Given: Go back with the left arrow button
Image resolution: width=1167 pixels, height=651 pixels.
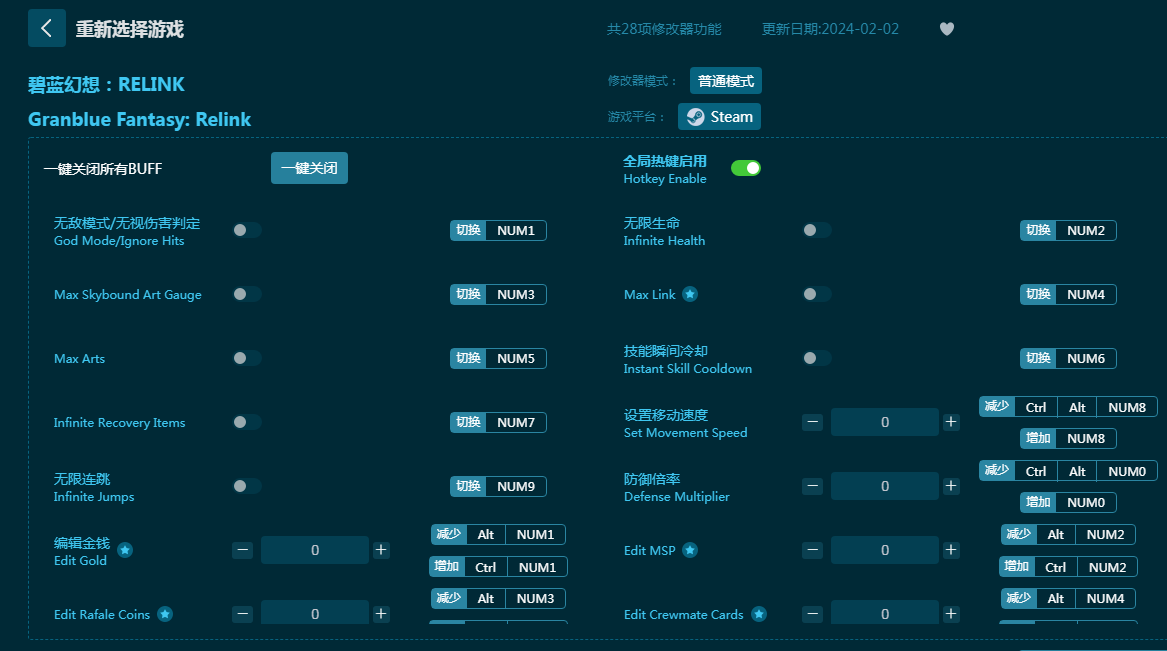Looking at the screenshot, I should (x=46, y=28).
